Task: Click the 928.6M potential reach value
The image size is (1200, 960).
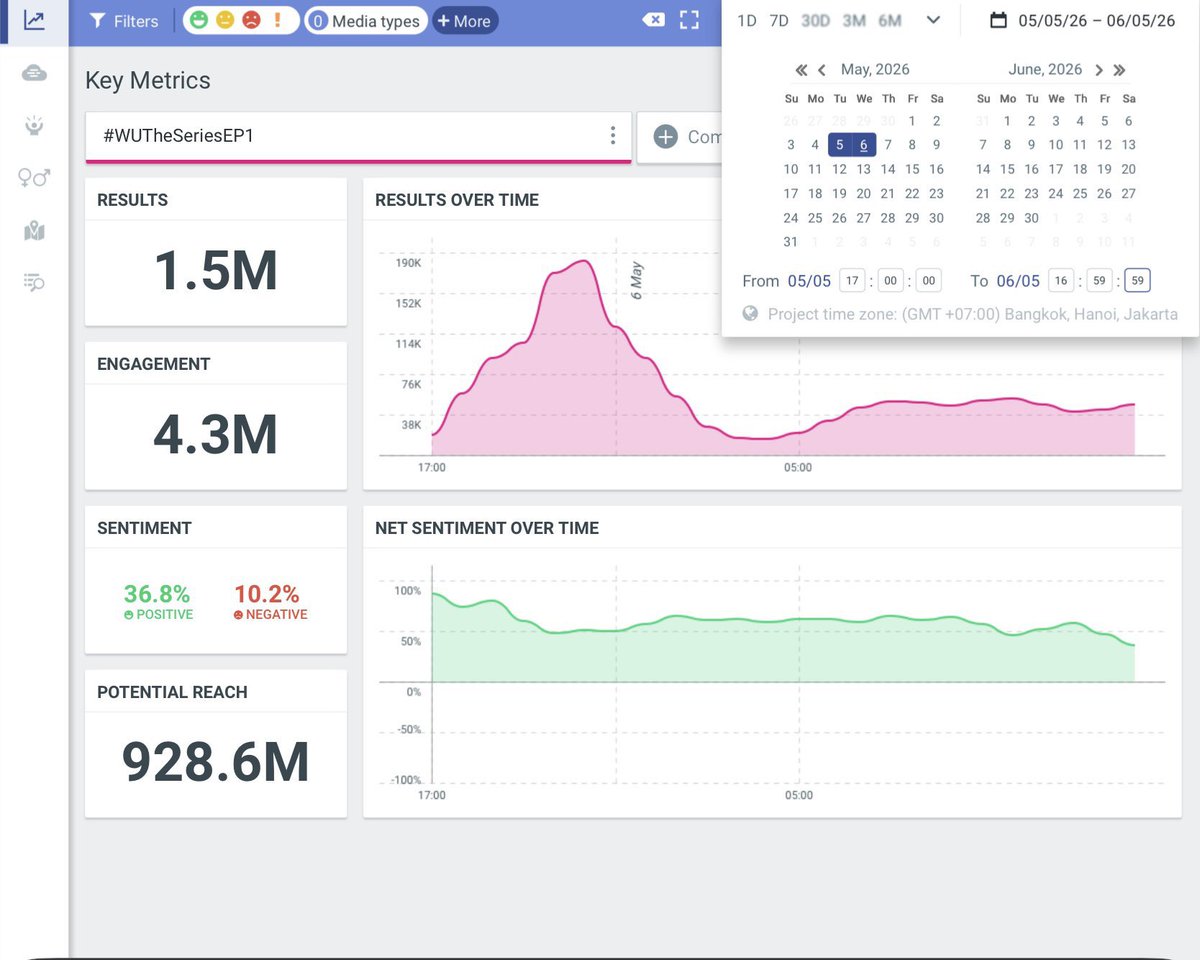Action: click(216, 763)
